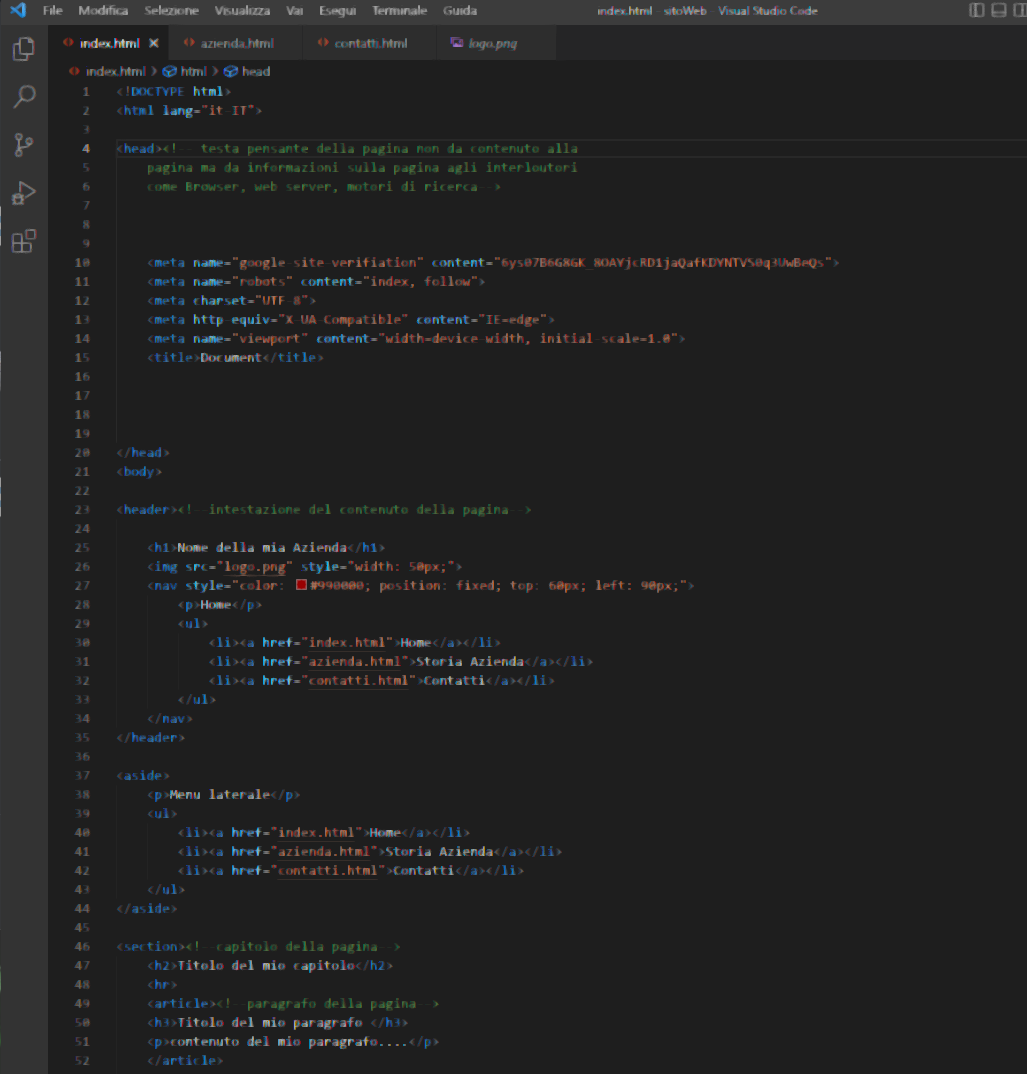Open the Extensions view
This screenshot has height=1074, width=1027.
click(24, 241)
